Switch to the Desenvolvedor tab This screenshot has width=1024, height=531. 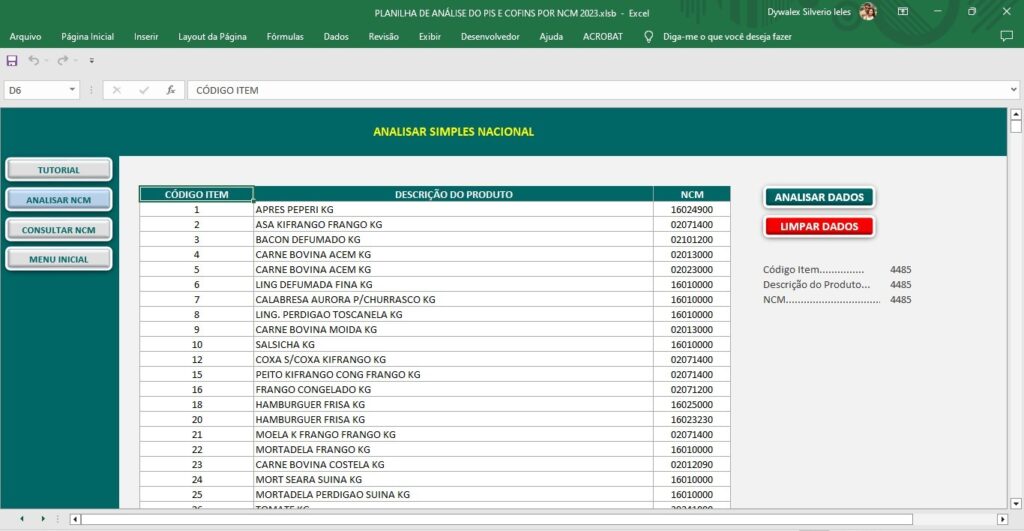(x=489, y=36)
